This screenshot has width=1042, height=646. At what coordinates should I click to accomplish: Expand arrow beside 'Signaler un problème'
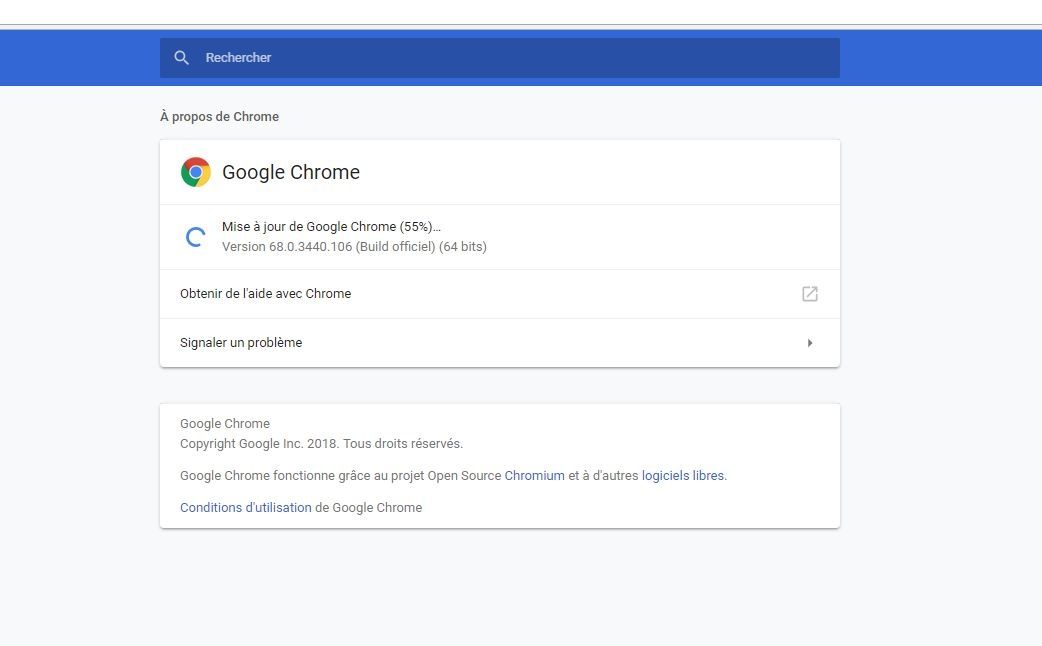pyautogui.click(x=809, y=343)
